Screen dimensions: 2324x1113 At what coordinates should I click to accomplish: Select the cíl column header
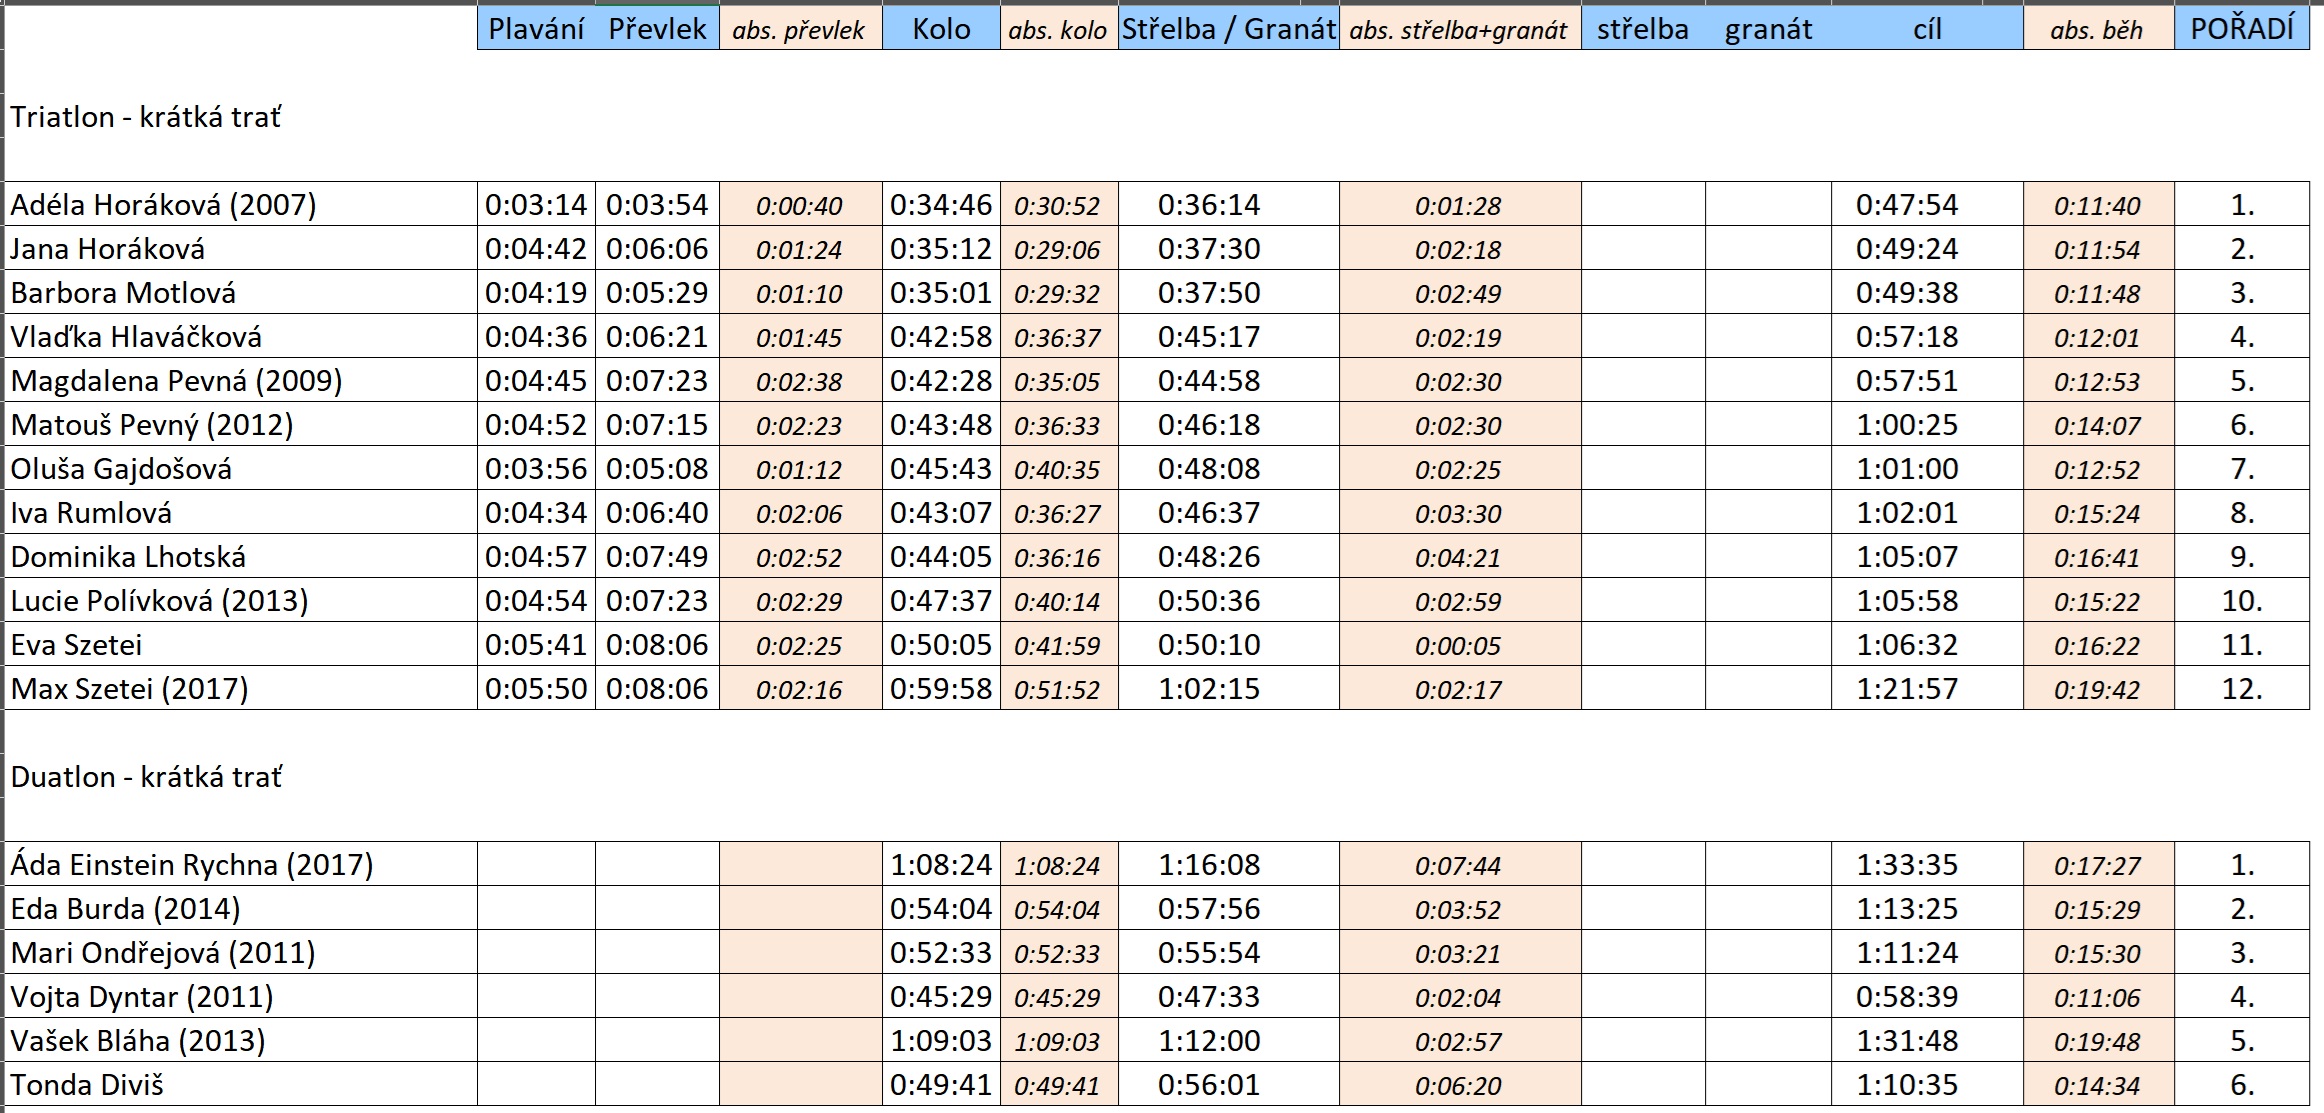pyautogui.click(x=1927, y=29)
